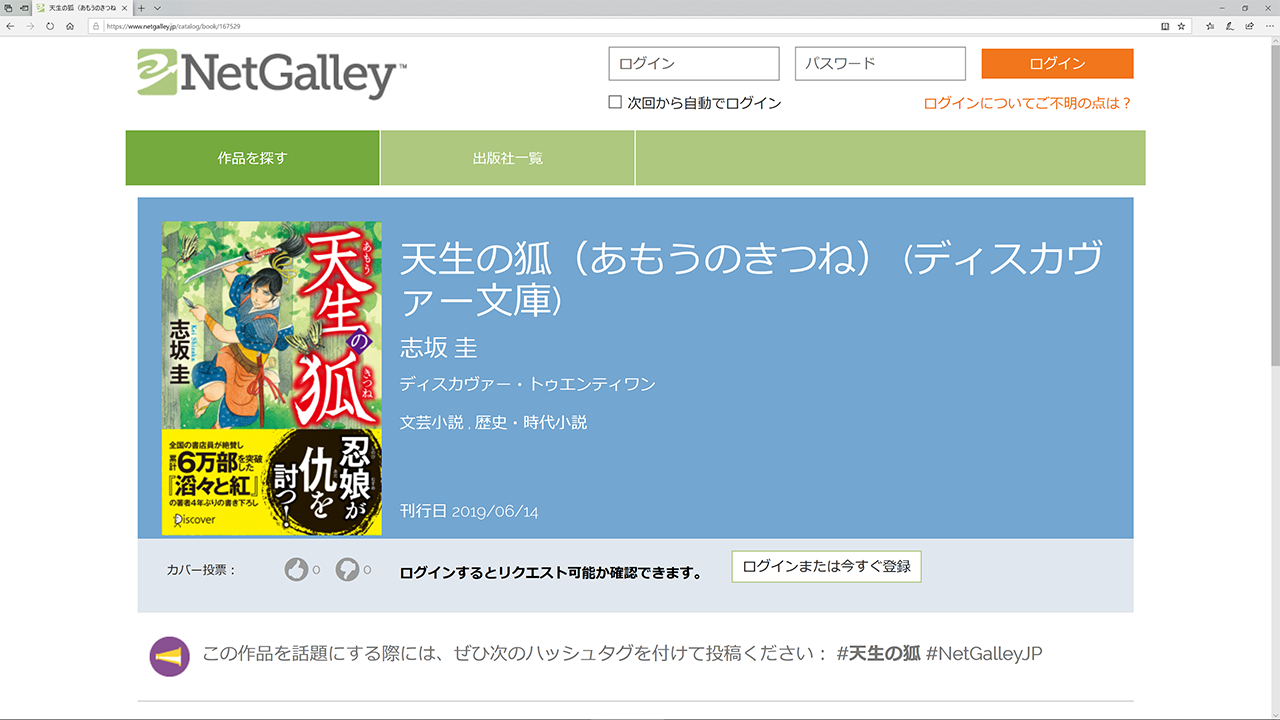Open the 作品を探す menu tab
Image resolution: width=1280 pixels, height=720 pixels.
tap(252, 158)
